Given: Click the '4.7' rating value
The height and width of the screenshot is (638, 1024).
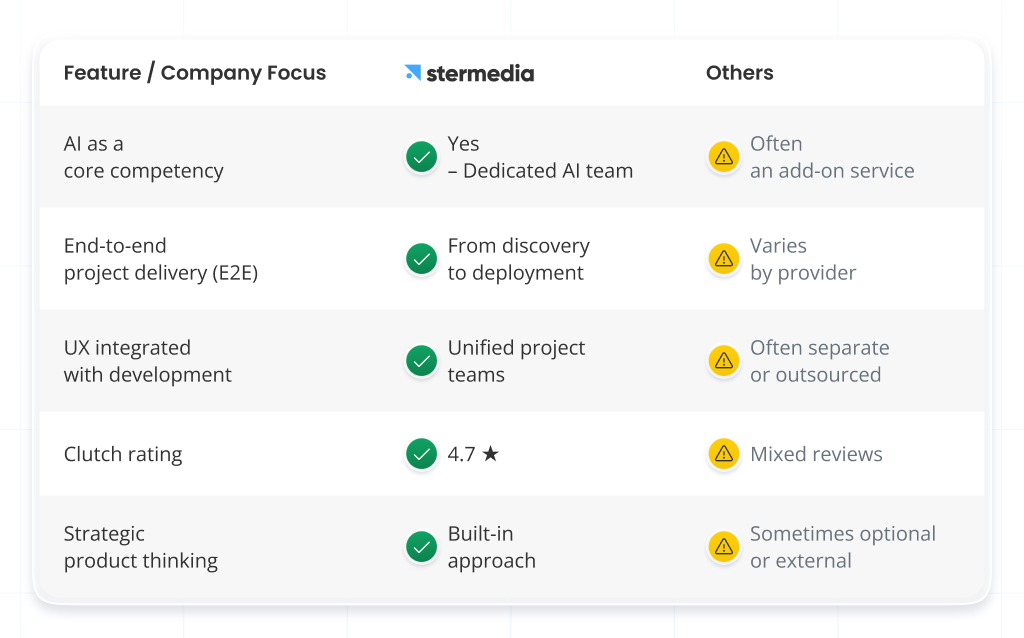Looking at the screenshot, I should pyautogui.click(x=461, y=454).
